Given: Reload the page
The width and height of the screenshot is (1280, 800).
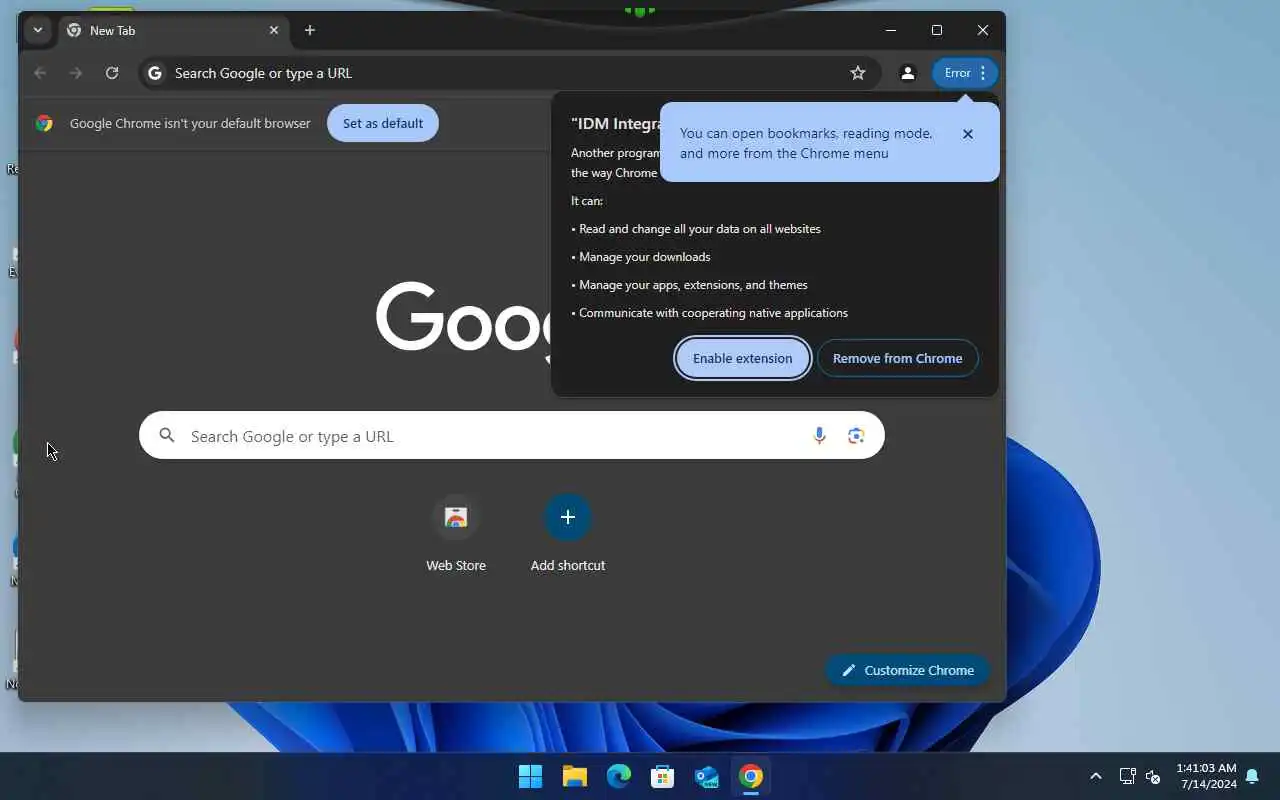Looking at the screenshot, I should tap(112, 73).
